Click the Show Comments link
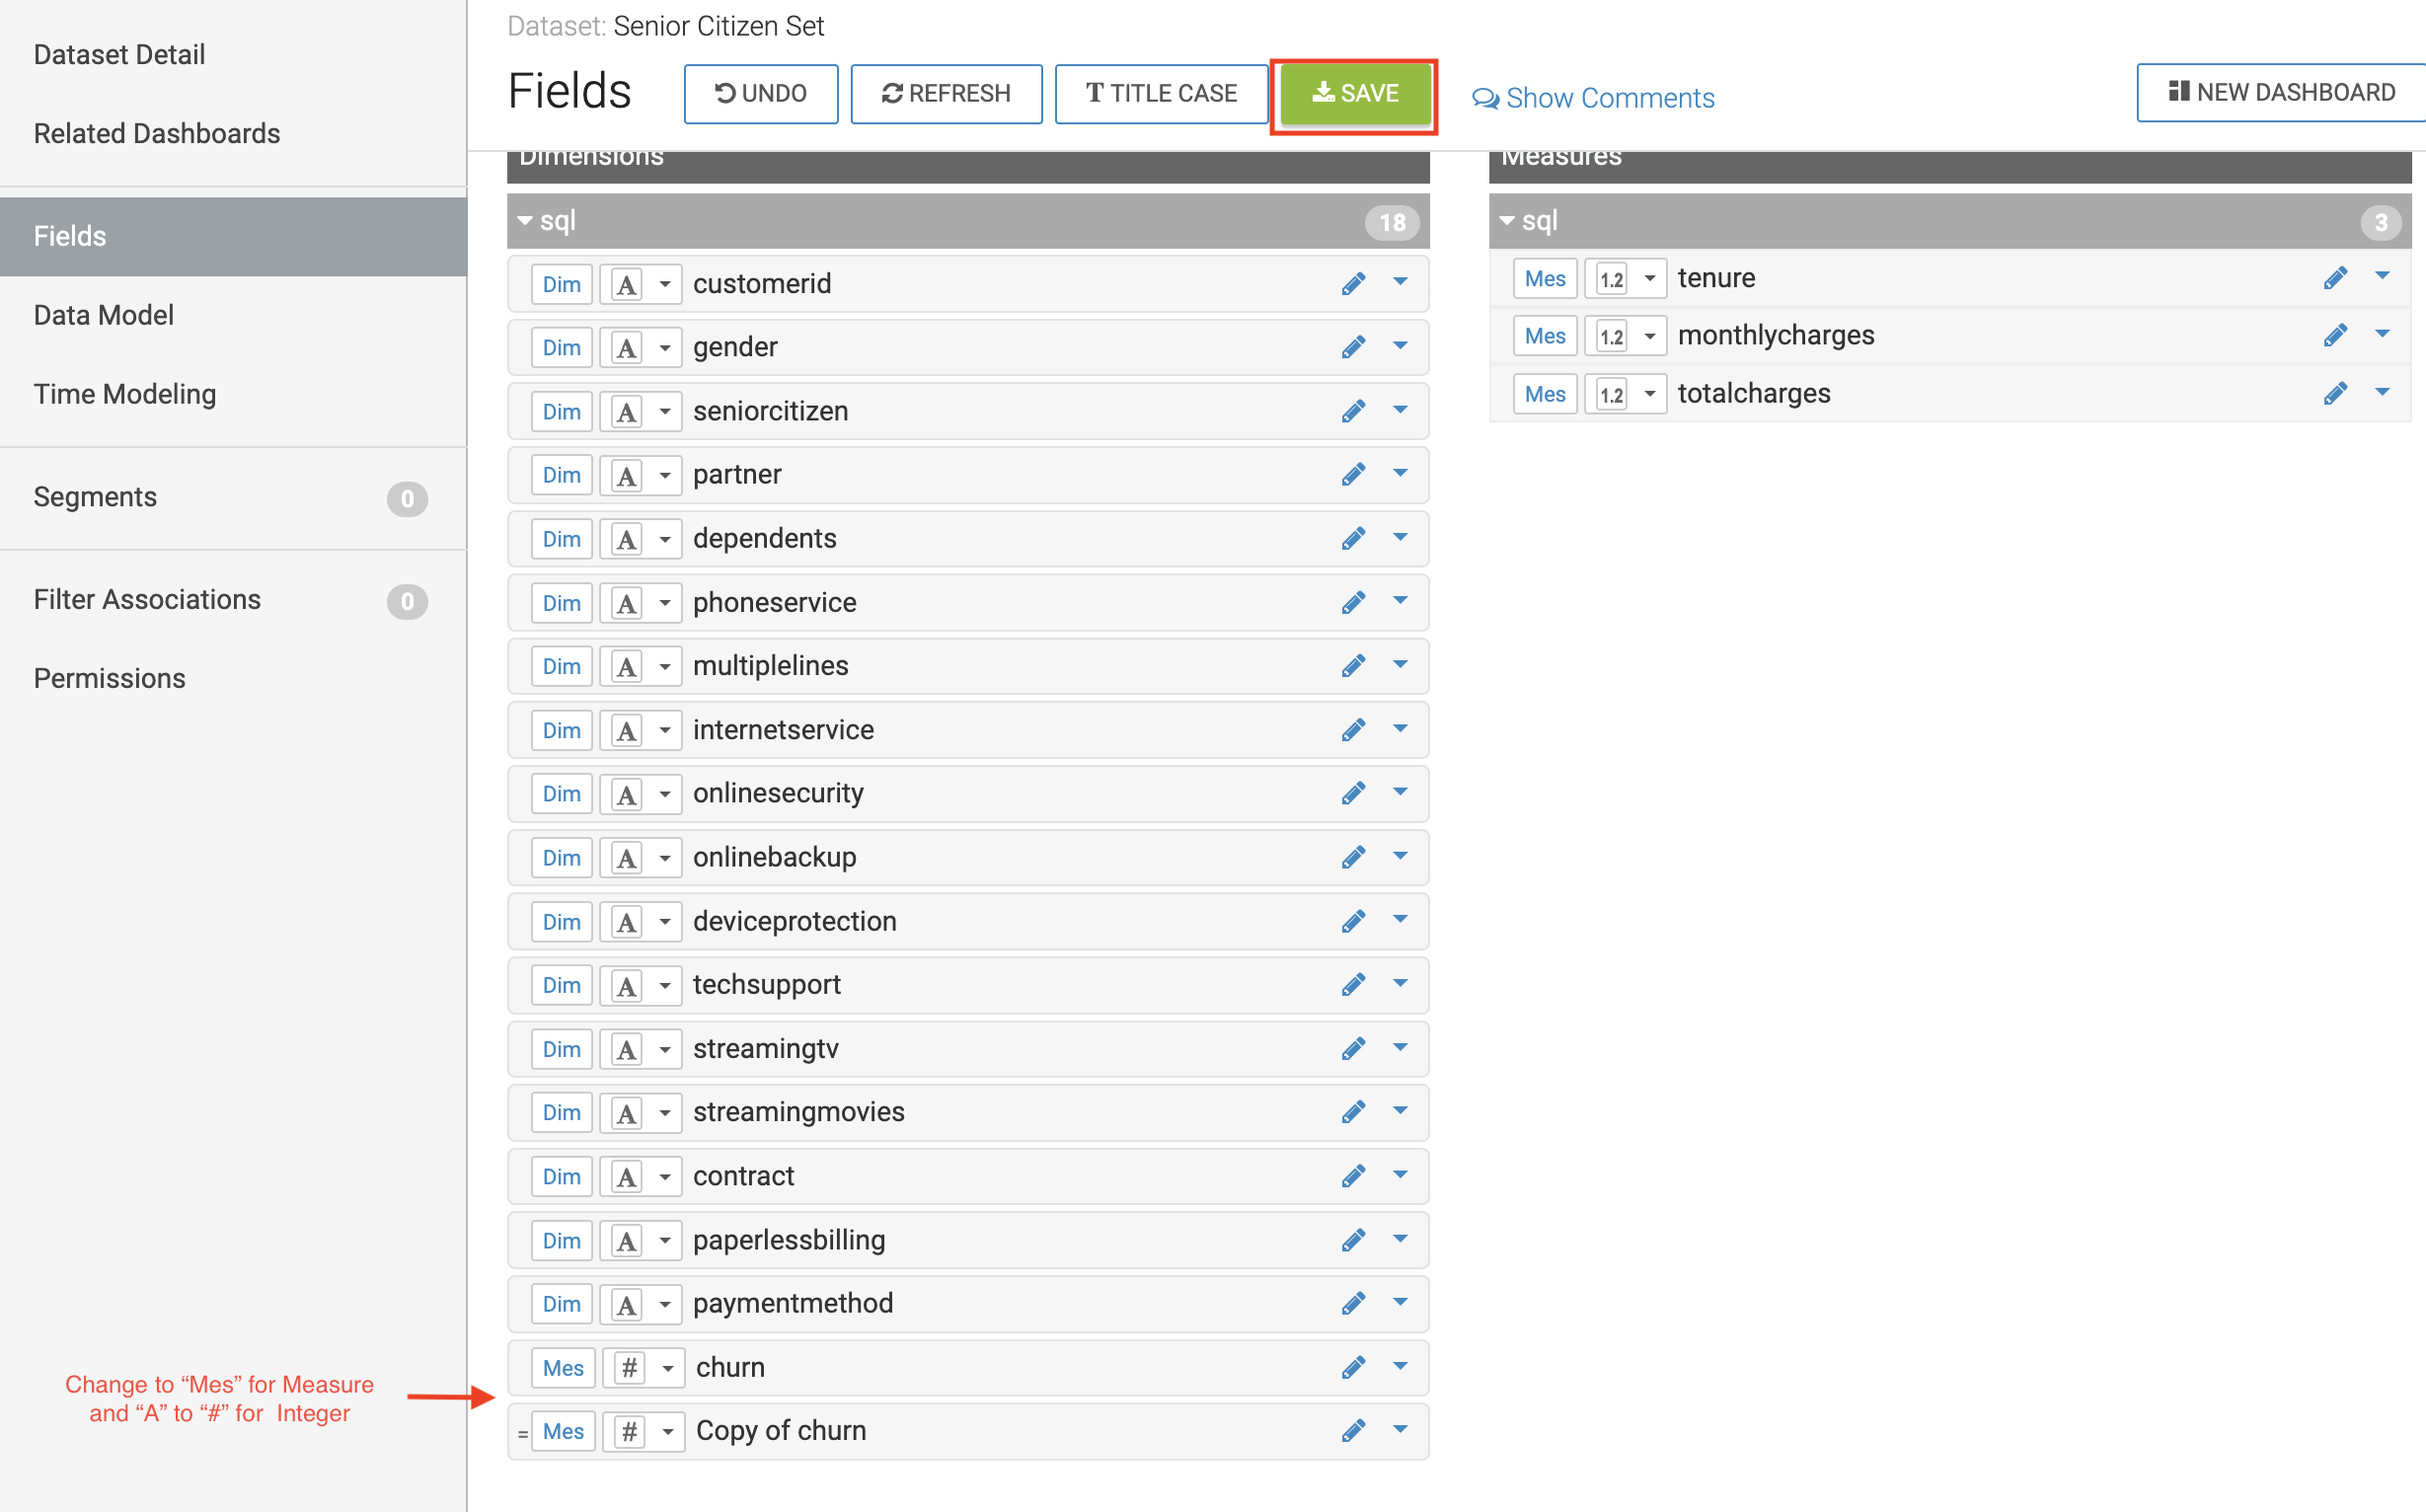The width and height of the screenshot is (2426, 1512). [x=1593, y=98]
